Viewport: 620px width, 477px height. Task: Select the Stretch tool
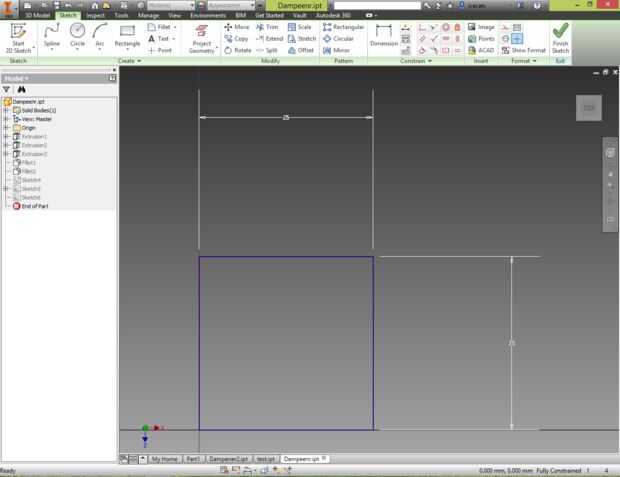coord(302,39)
